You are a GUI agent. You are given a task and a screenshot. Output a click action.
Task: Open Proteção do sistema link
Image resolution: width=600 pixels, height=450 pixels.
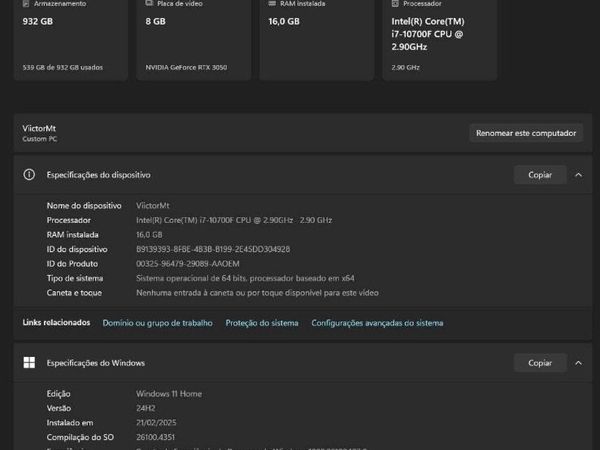[262, 323]
